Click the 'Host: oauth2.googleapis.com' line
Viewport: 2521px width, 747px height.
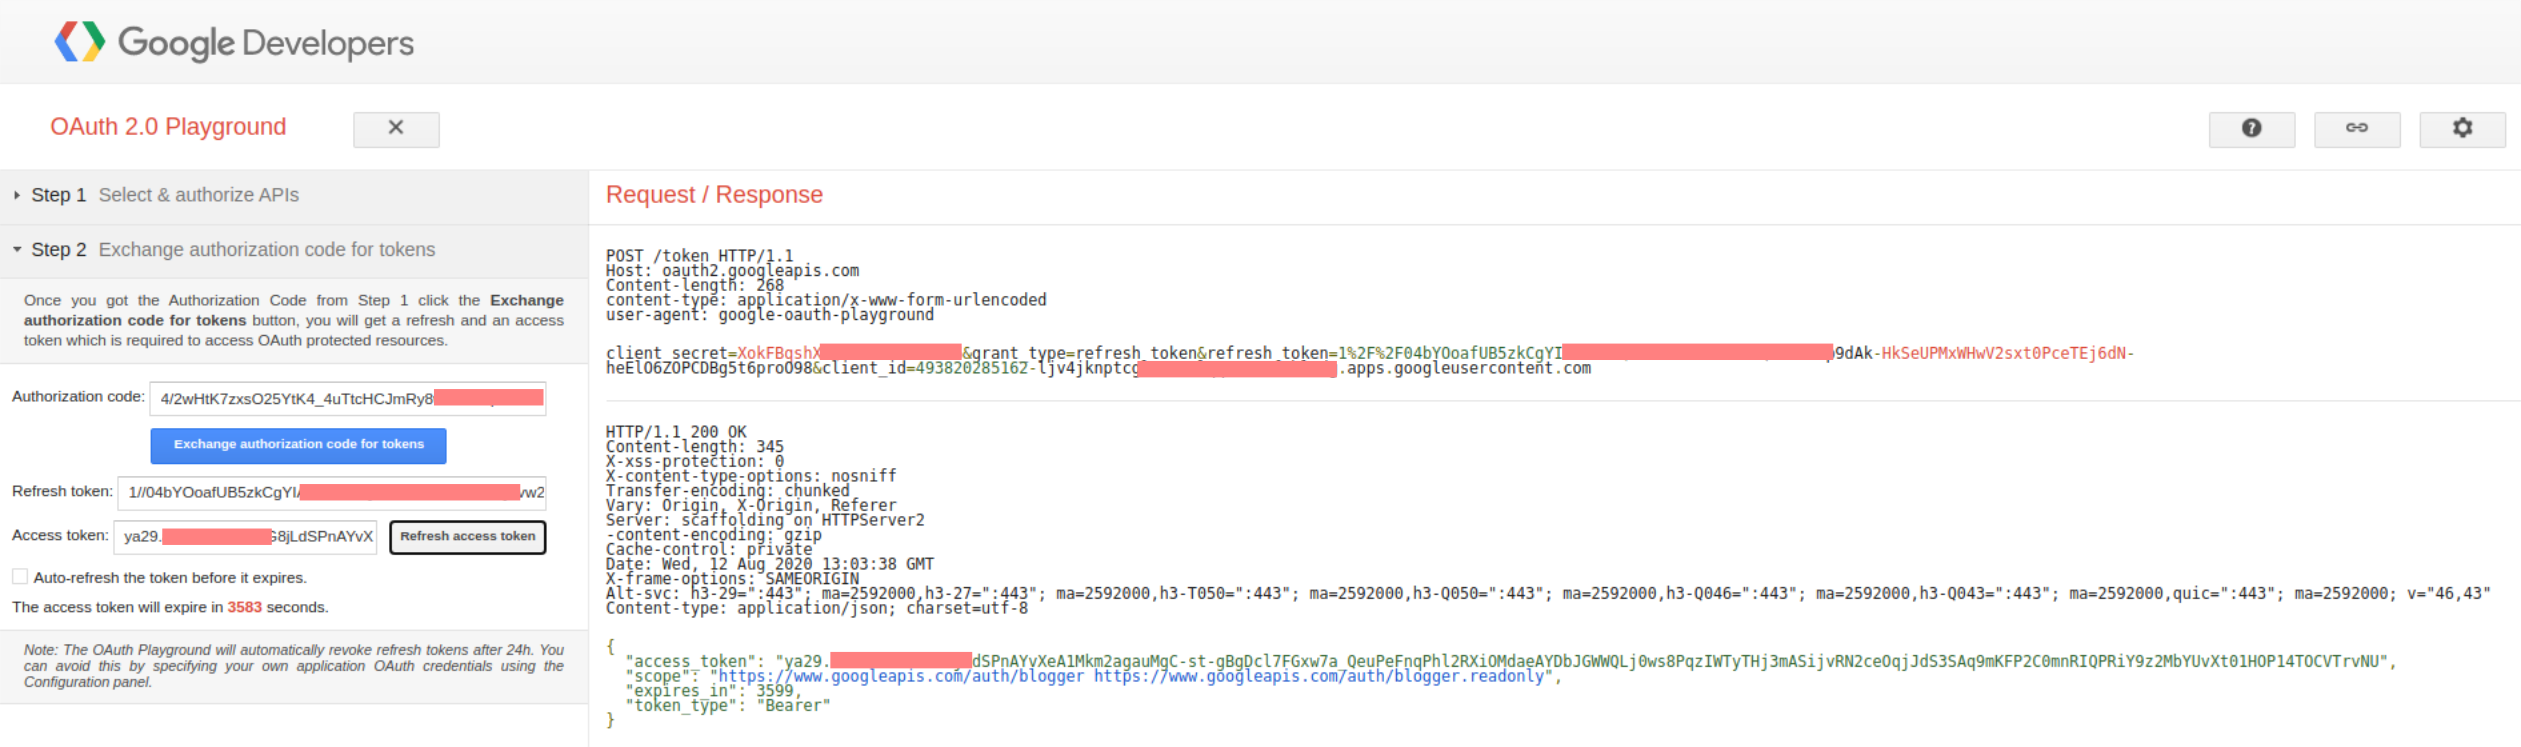(732, 271)
